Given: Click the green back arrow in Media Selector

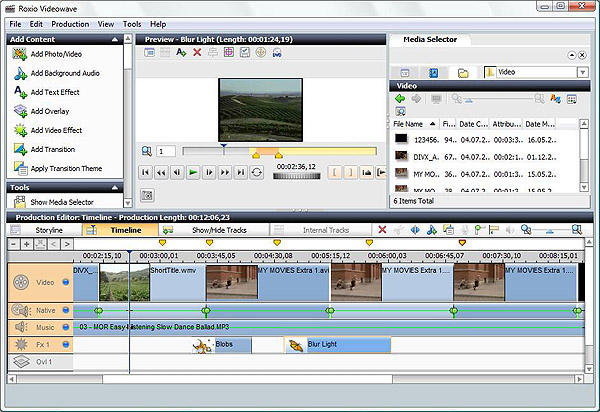Looking at the screenshot, I should click(400, 100).
